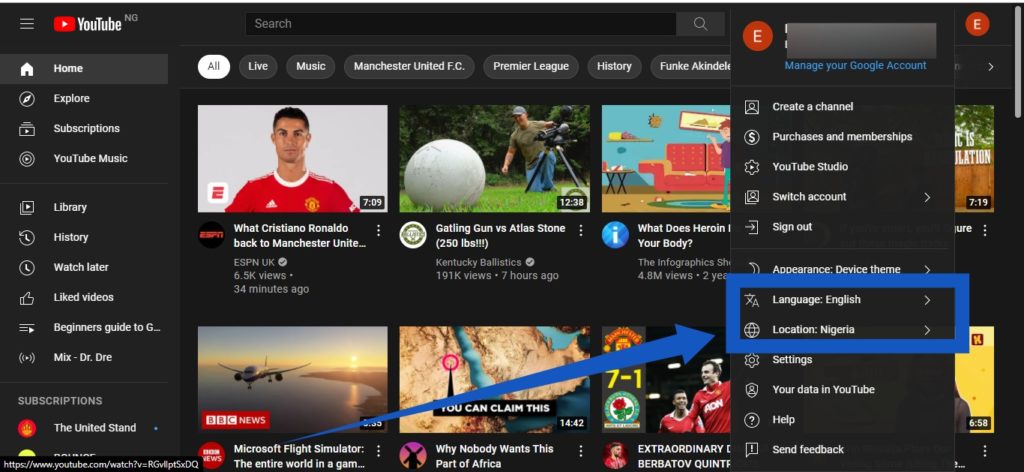
Task: Open YouTube Studio from the account menu
Action: [842, 167]
